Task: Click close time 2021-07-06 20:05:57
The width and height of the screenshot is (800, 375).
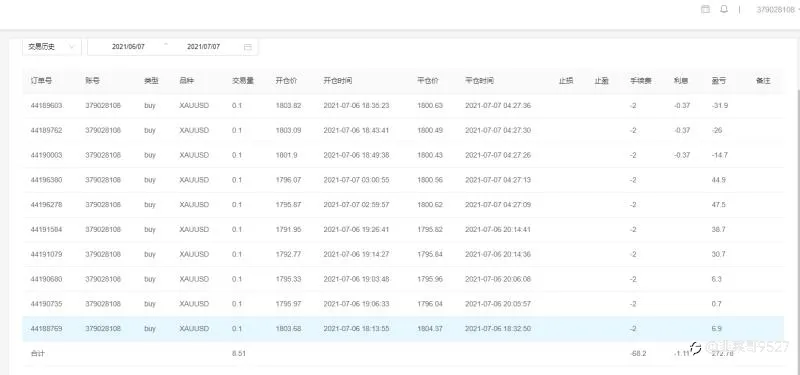Action: [x=498, y=304]
